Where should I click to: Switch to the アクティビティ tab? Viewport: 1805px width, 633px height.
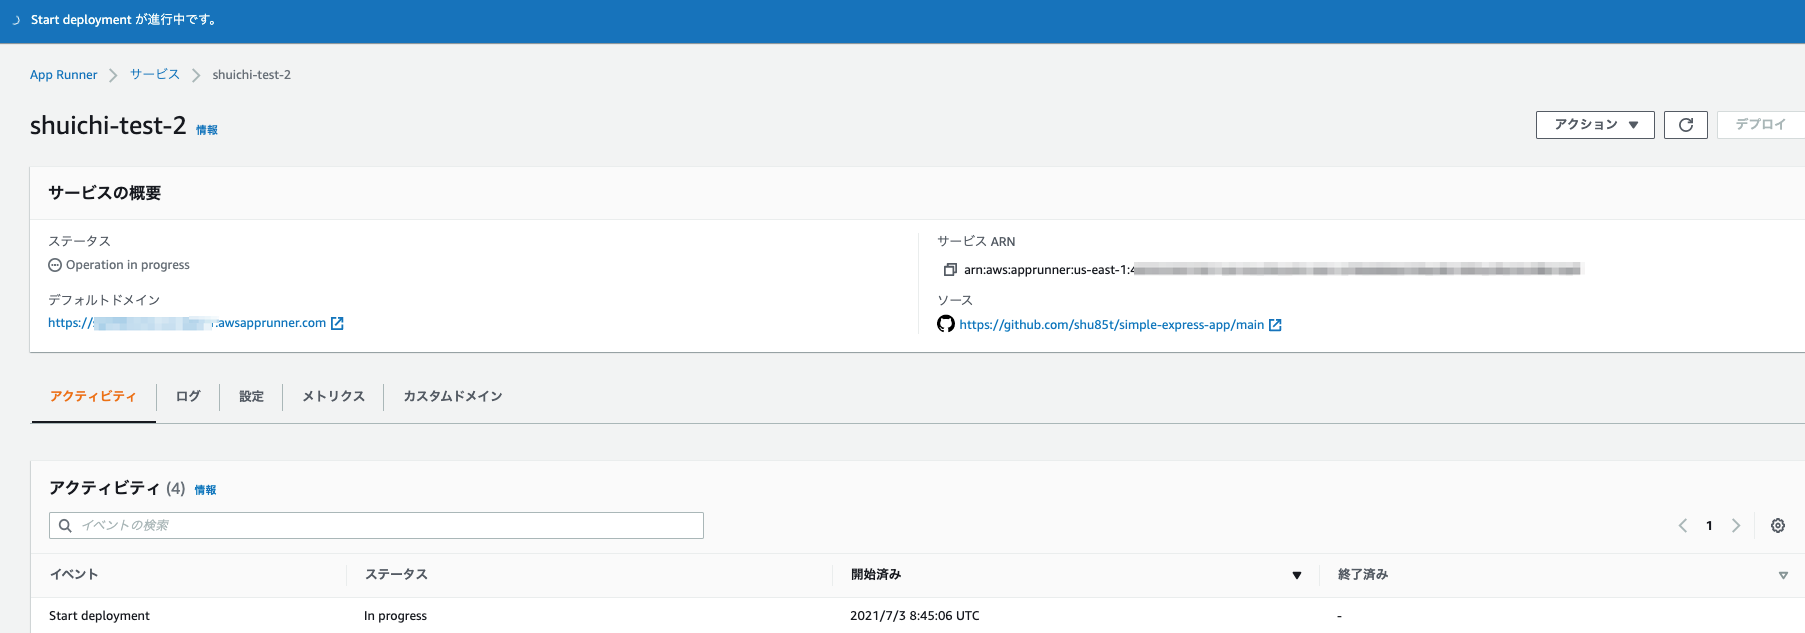[93, 397]
